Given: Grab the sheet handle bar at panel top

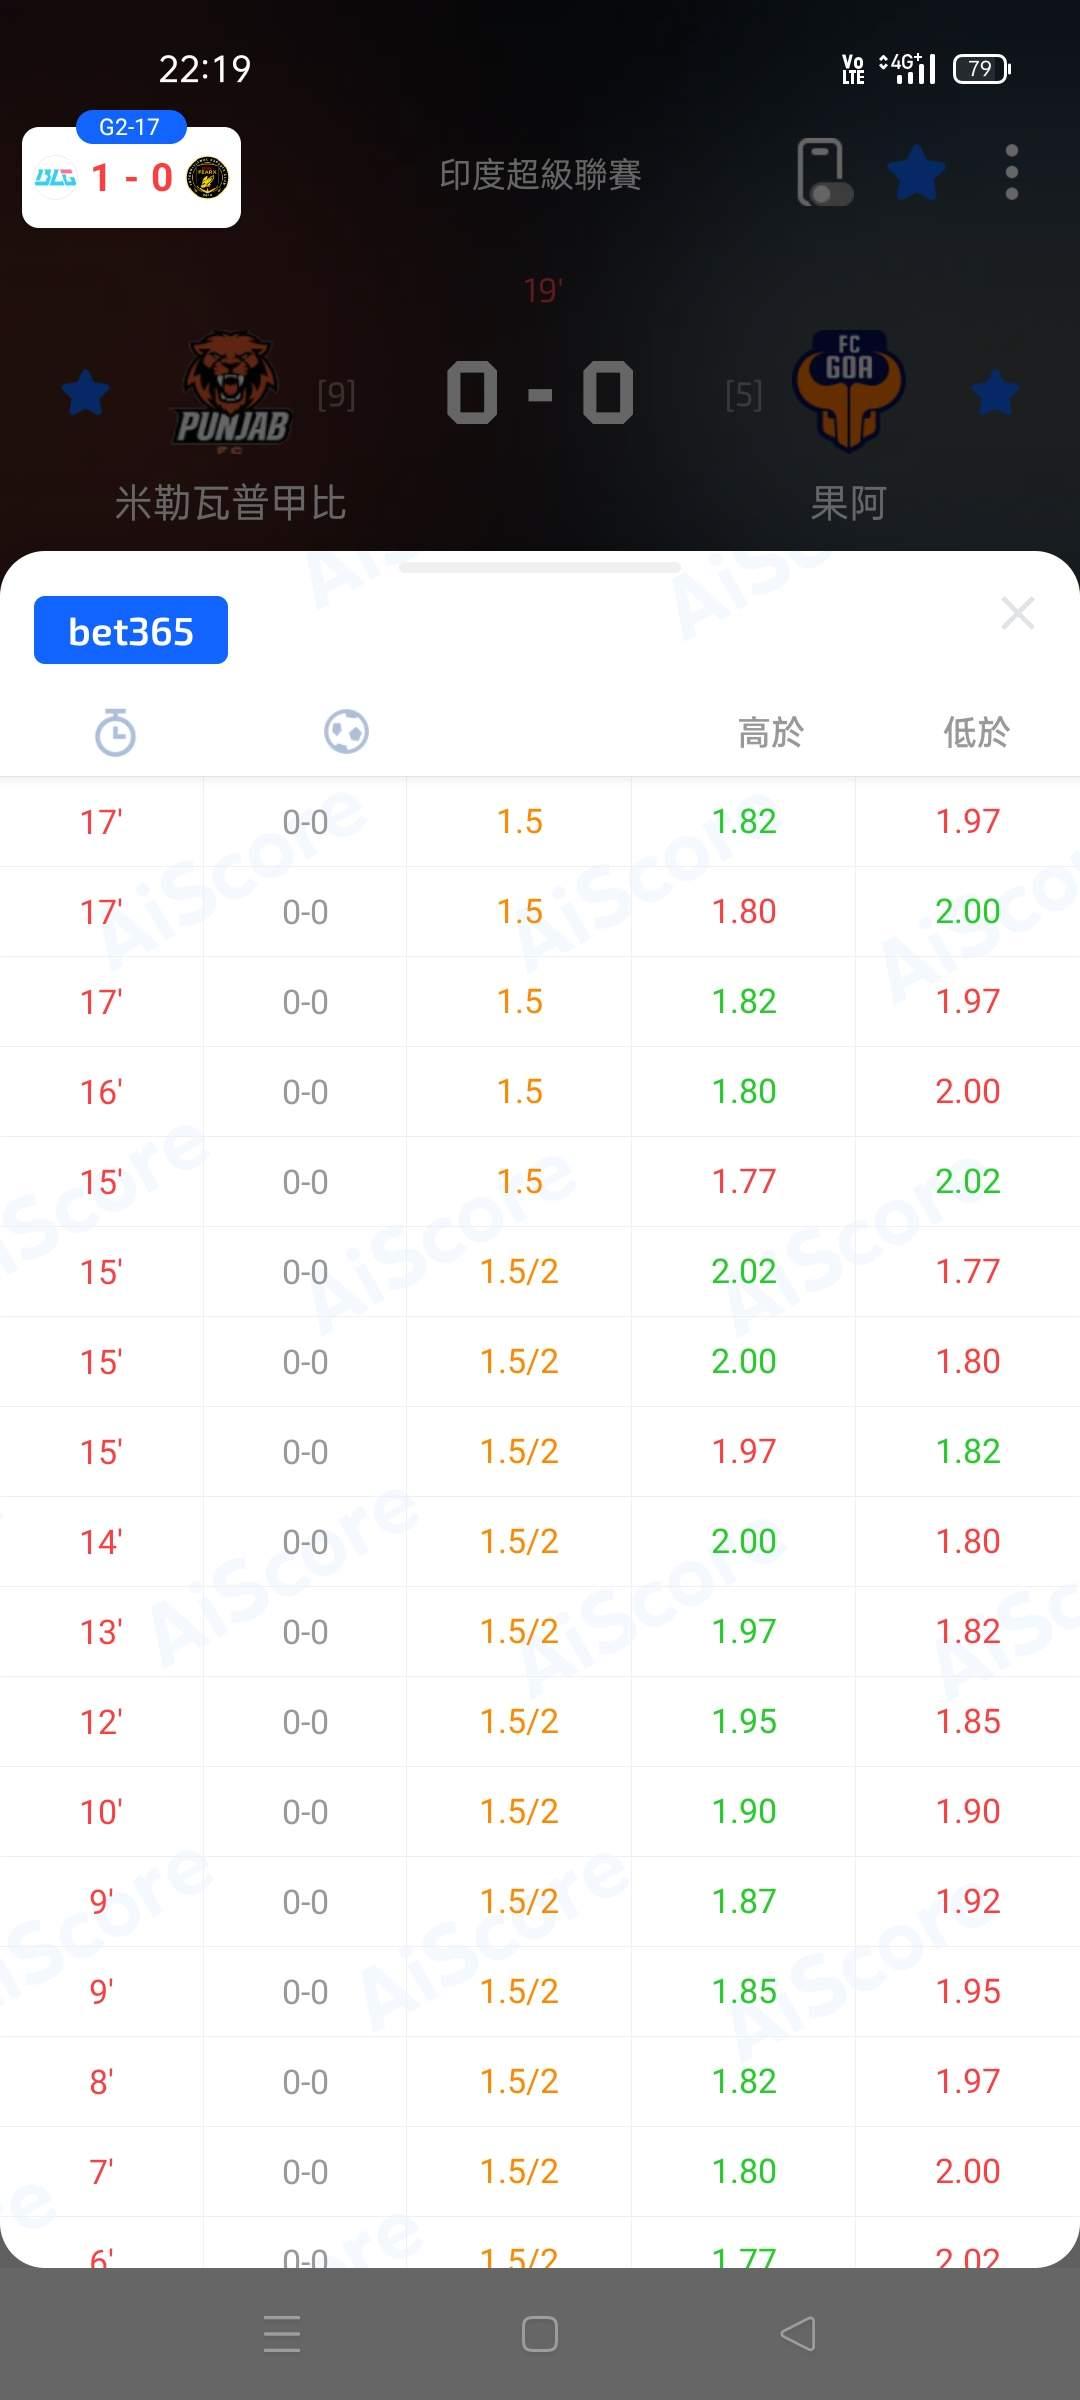Looking at the screenshot, I should [540, 567].
